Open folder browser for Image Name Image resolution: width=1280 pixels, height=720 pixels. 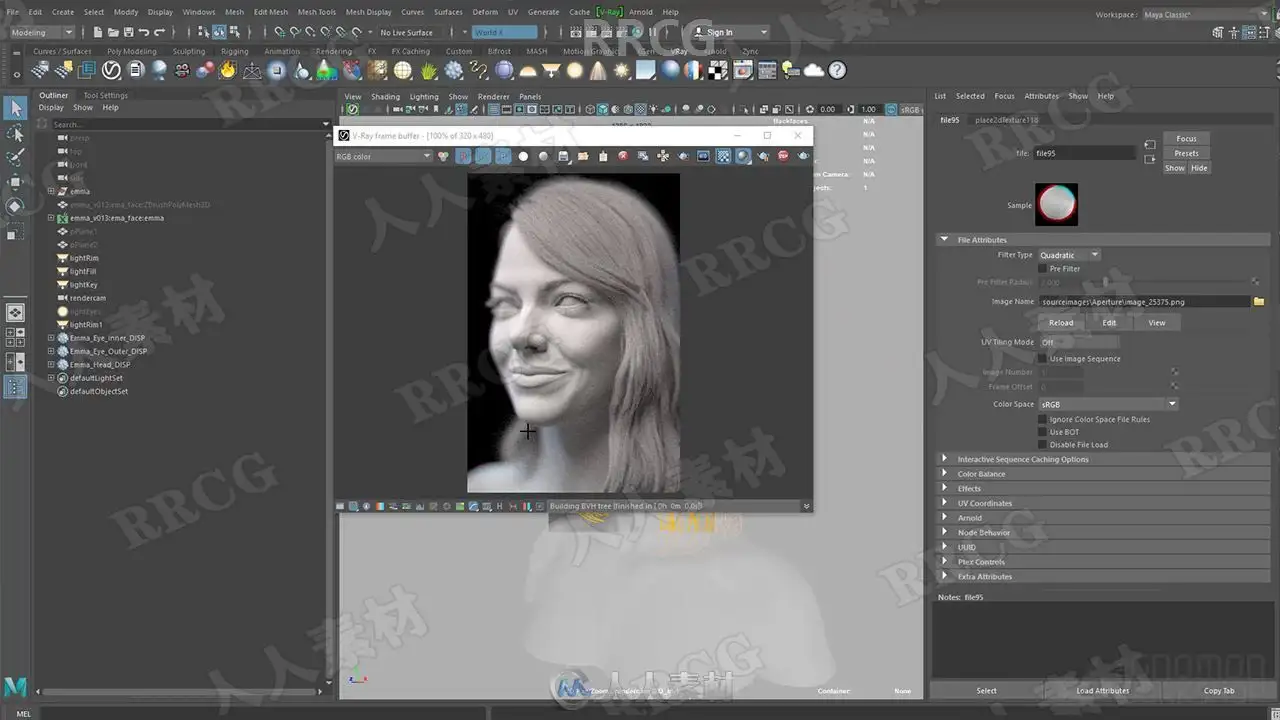tap(1258, 301)
